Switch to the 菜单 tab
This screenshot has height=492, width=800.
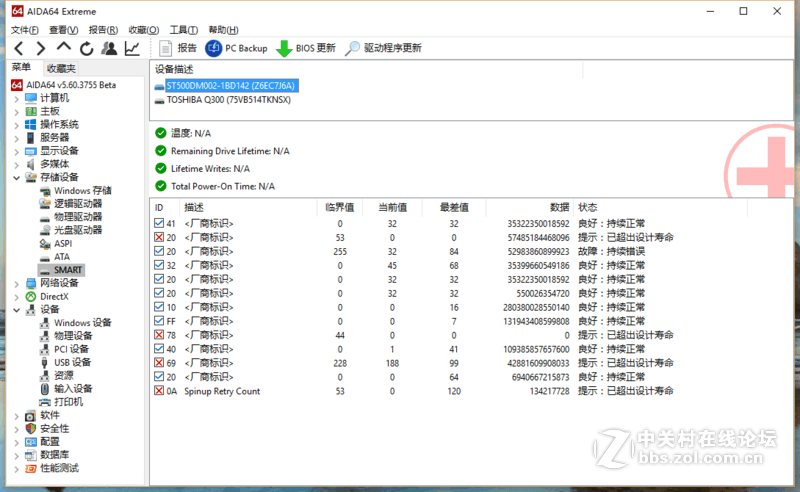pos(21,67)
